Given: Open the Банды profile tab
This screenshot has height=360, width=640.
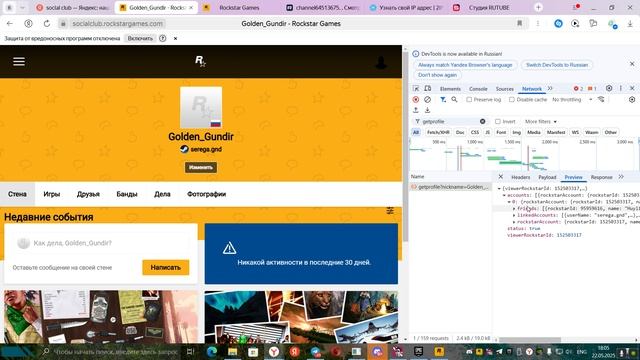Looking at the screenshot, I should coord(127,194).
